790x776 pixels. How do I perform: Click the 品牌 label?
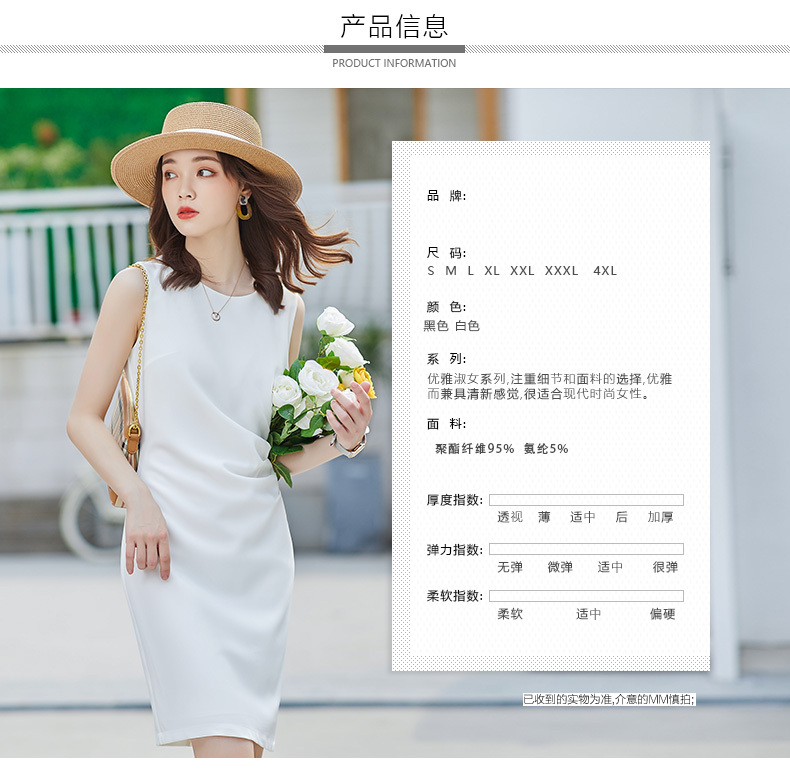coord(446,196)
